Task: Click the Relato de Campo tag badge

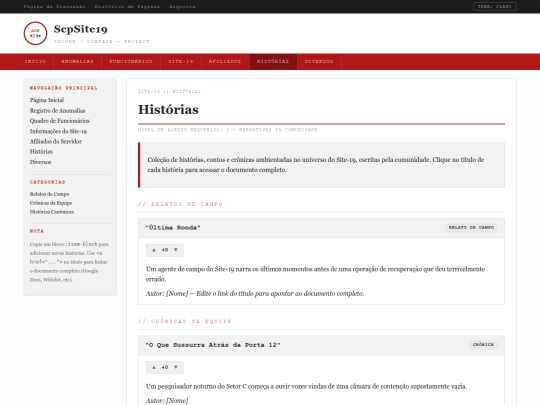Action: tap(471, 228)
